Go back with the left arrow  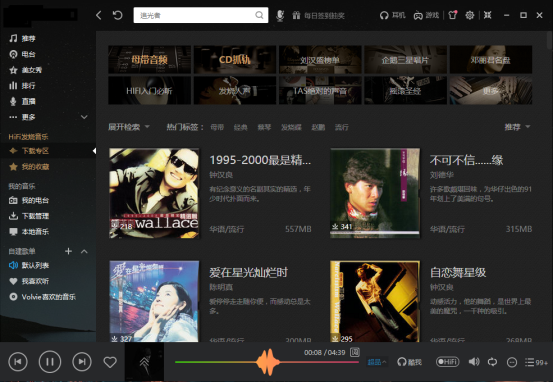pyautogui.click(x=99, y=15)
